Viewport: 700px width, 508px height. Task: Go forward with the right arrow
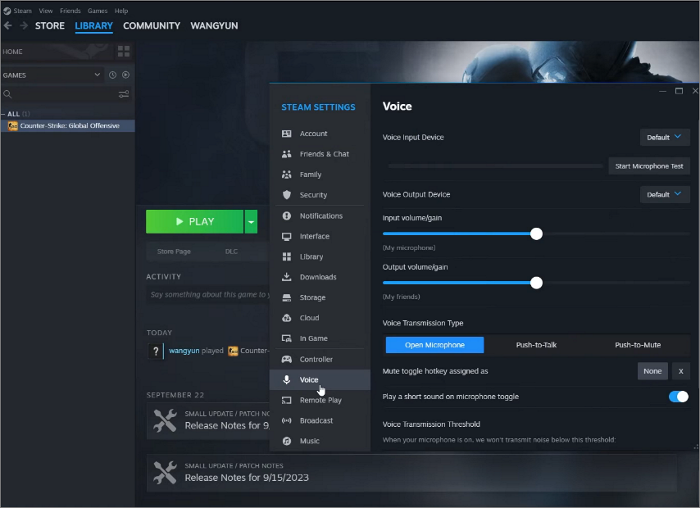click(x=24, y=25)
